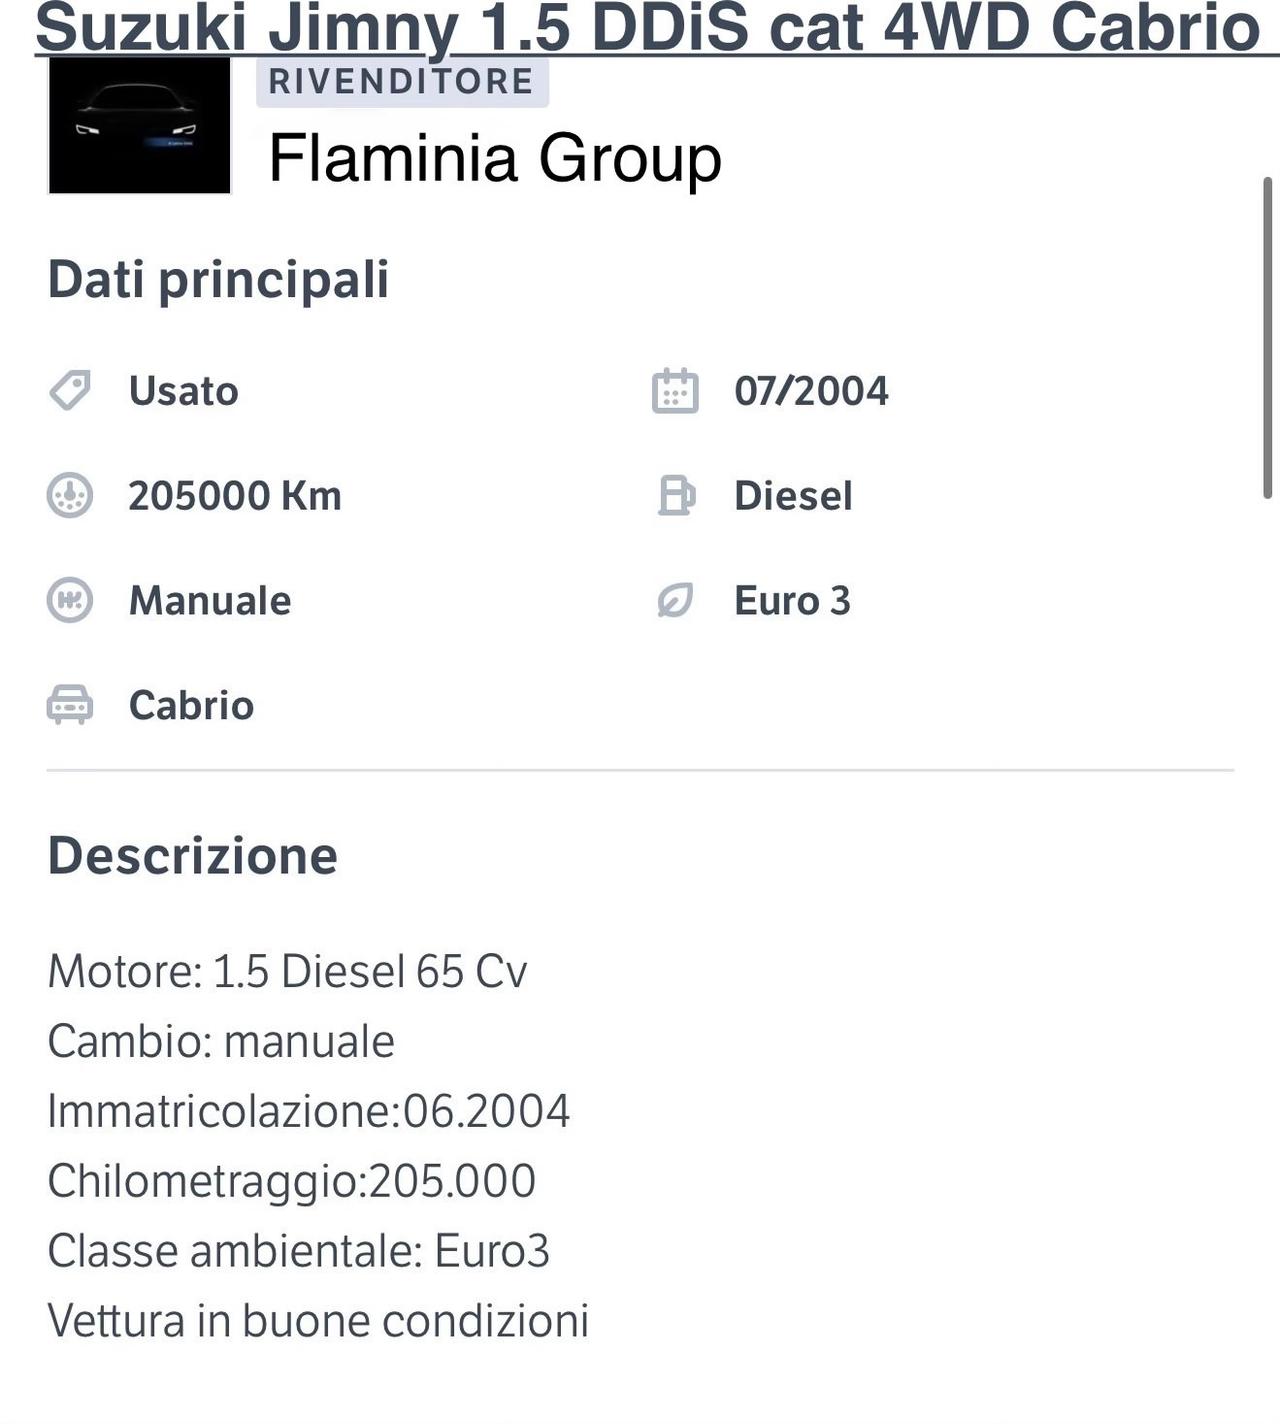This screenshot has height=1424, width=1280.
Task: Click the odometer icon beside 205000 Km
Action: click(x=70, y=495)
